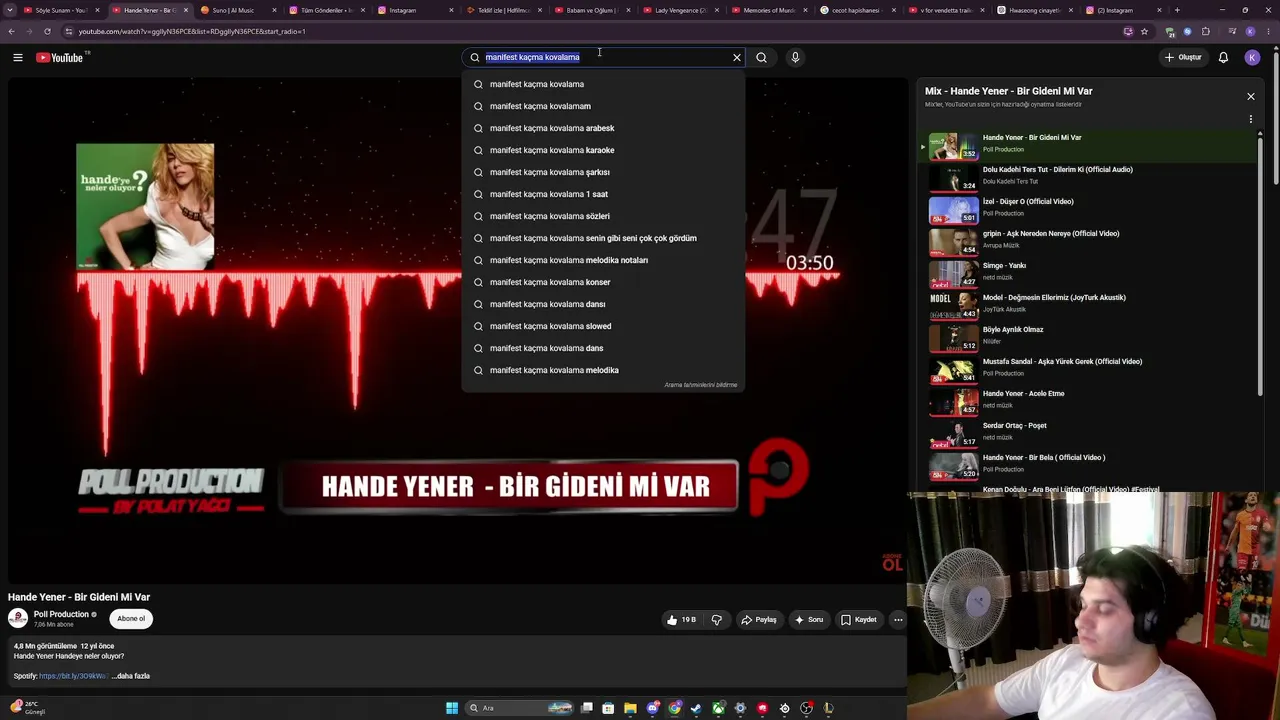Select suggestion ending with 'sözleri'

coord(603,216)
